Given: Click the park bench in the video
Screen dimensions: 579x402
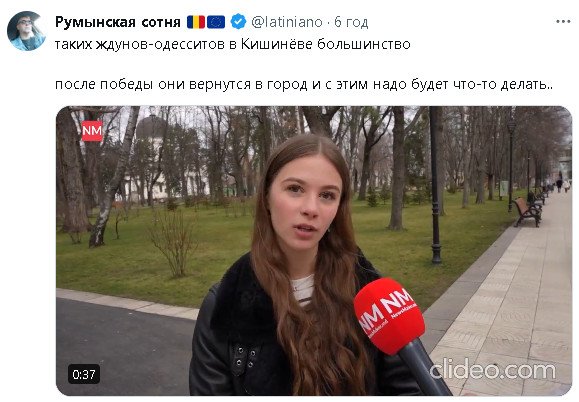Looking at the screenshot, I should [x=527, y=212].
